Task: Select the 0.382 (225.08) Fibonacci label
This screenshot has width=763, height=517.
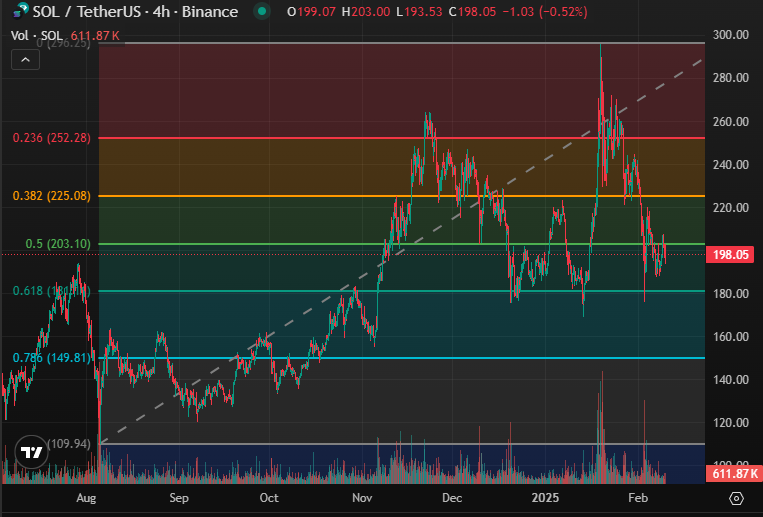Action: point(52,196)
